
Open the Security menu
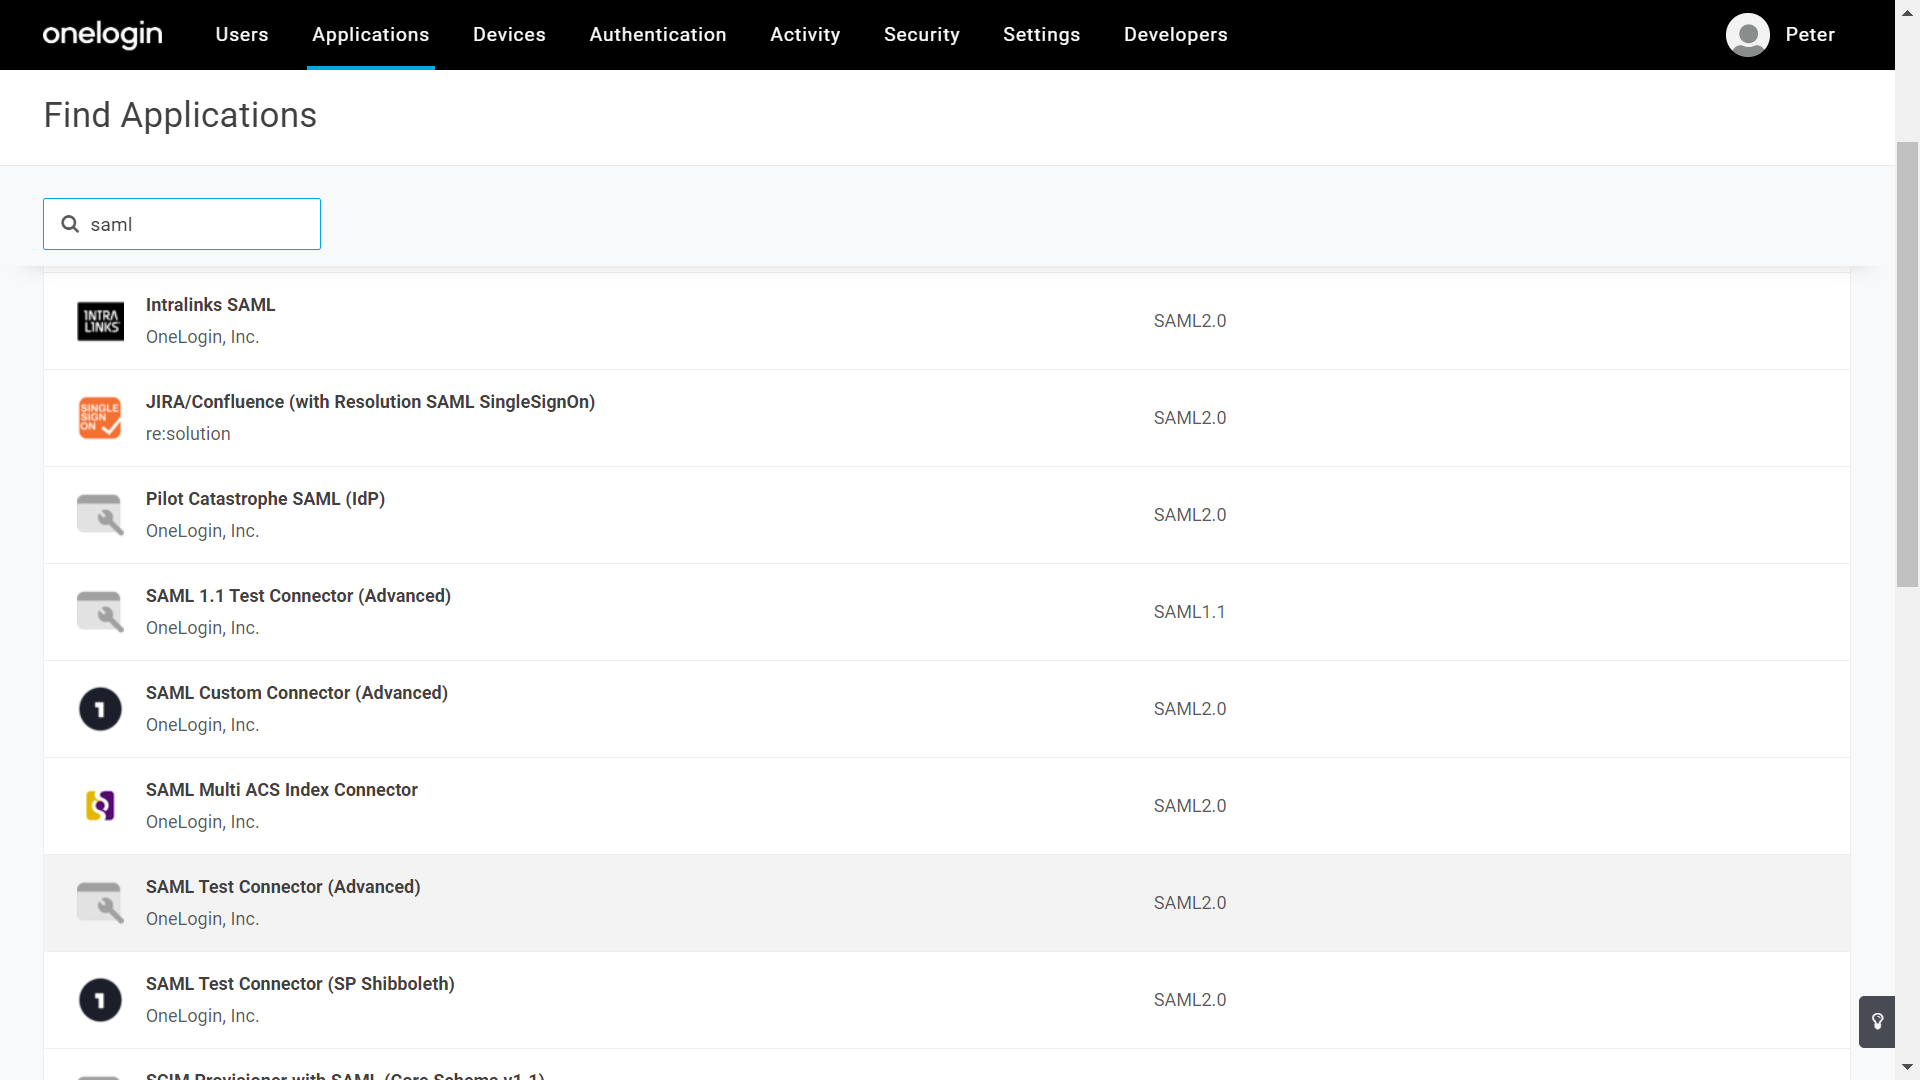[921, 35]
